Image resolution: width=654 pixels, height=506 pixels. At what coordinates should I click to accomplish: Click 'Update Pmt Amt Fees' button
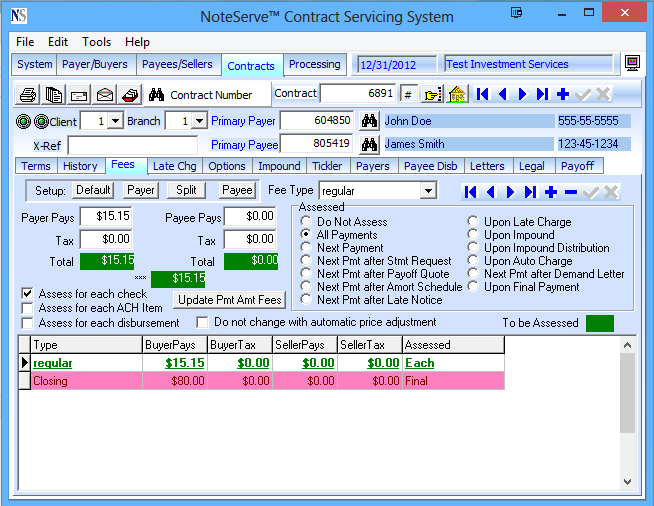(x=229, y=300)
